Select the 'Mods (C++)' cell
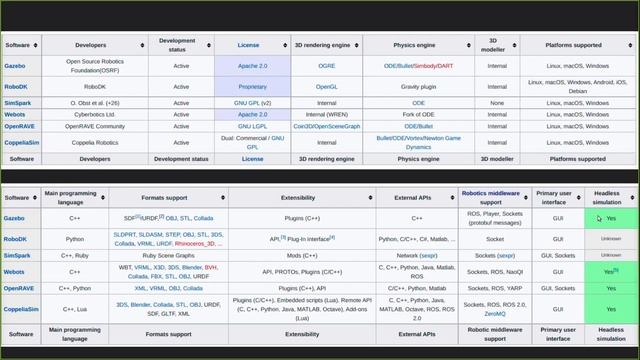Viewport: 640px width, 360px height. [x=302, y=256]
